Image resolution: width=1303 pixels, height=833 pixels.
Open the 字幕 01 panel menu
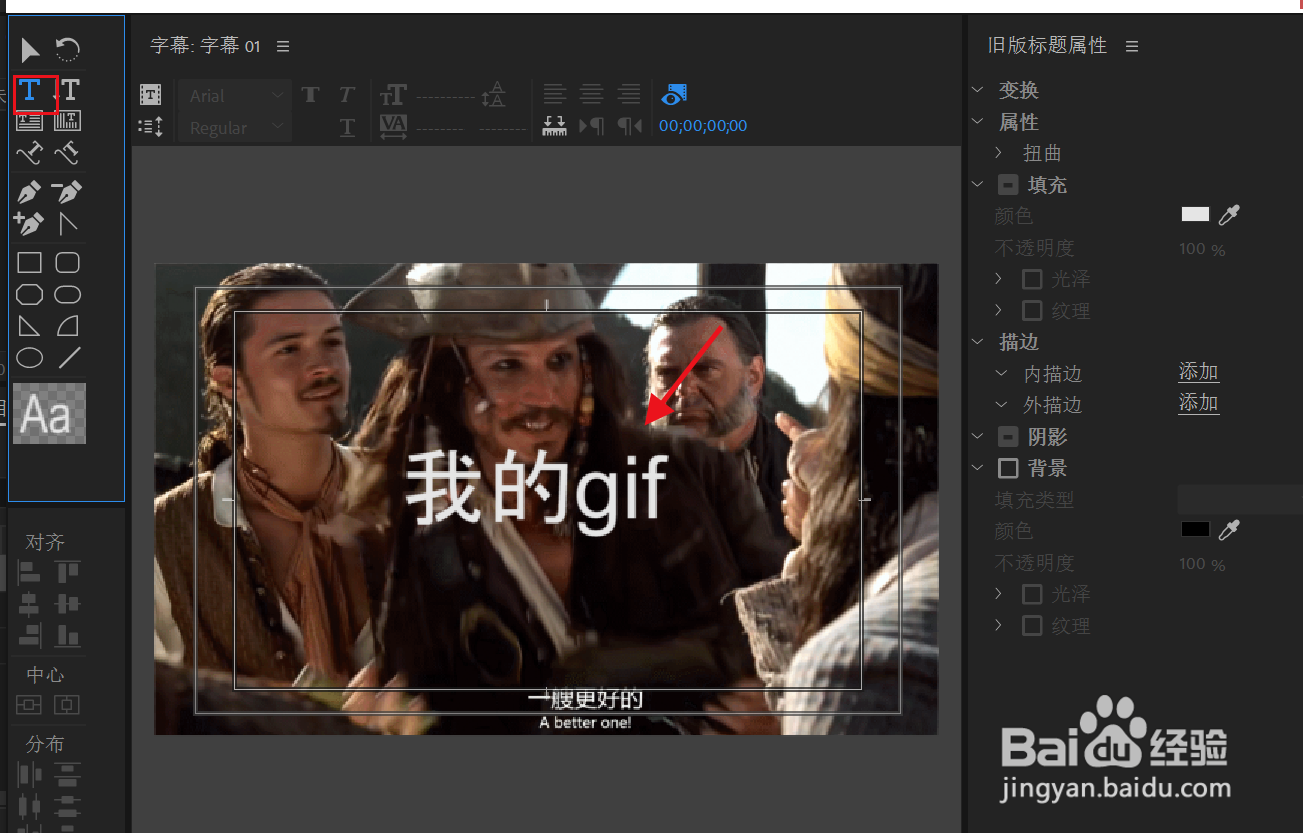click(x=283, y=46)
